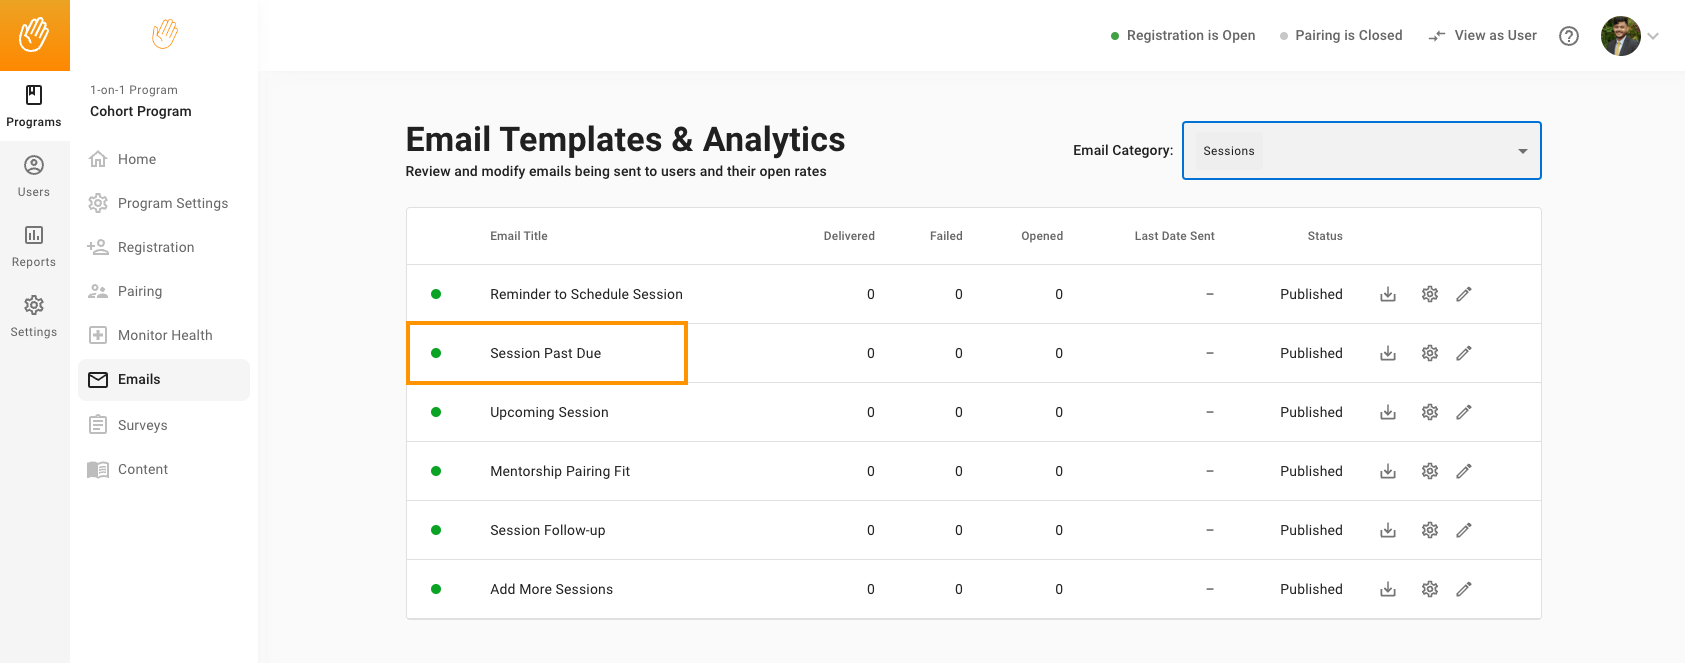This screenshot has height=663, width=1685.
Task: Click green status dot for Session Past Due
Action: [x=436, y=353]
